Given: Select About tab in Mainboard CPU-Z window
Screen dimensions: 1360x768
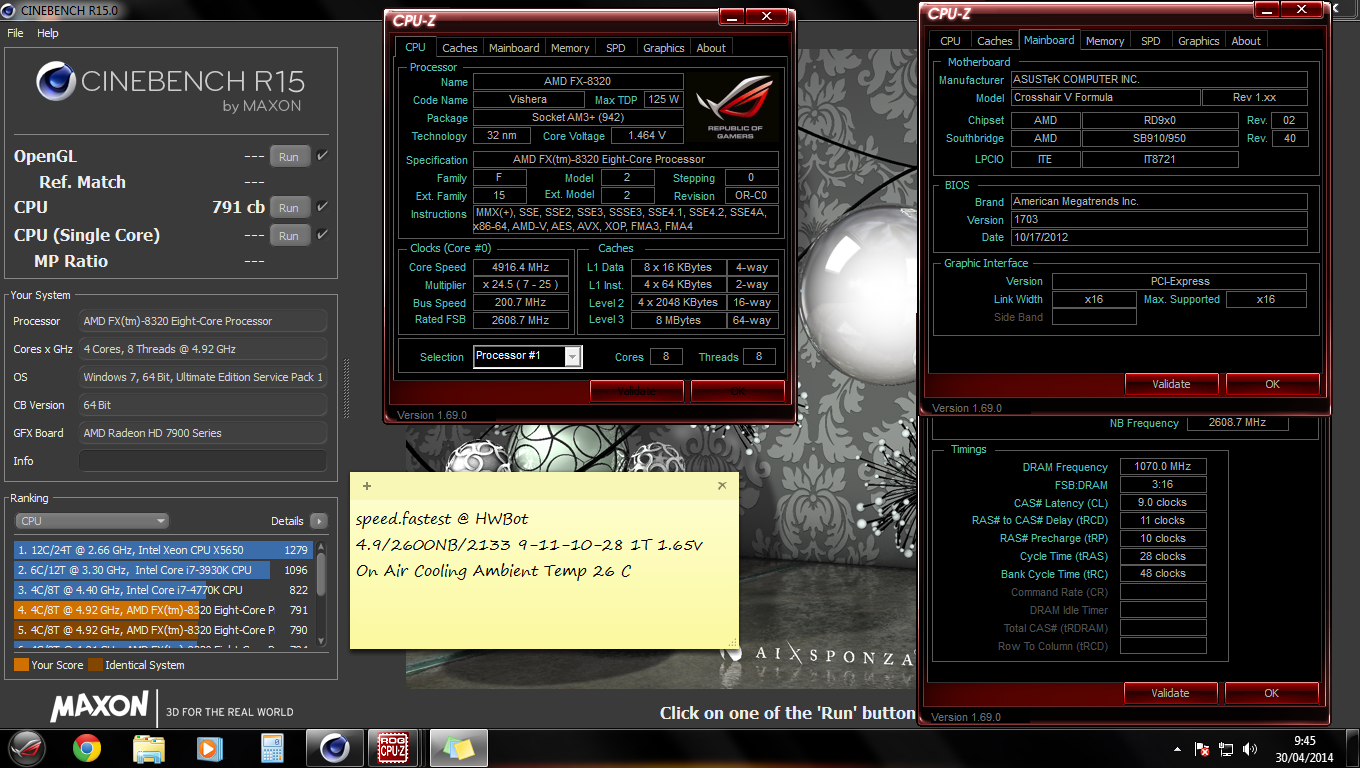Looking at the screenshot, I should (x=1246, y=41).
